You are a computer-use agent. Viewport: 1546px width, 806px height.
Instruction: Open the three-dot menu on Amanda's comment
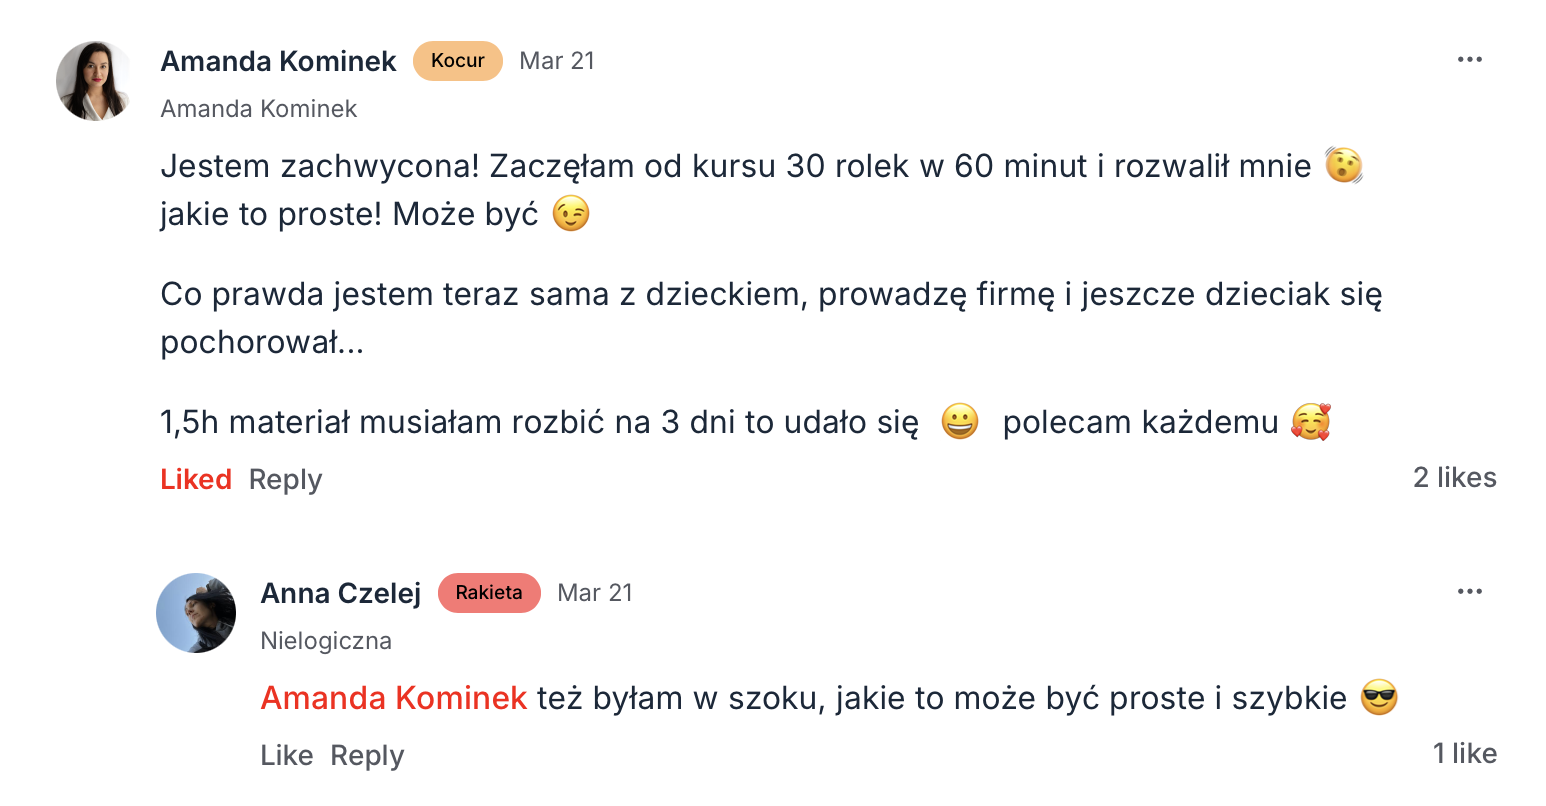[x=1469, y=60]
